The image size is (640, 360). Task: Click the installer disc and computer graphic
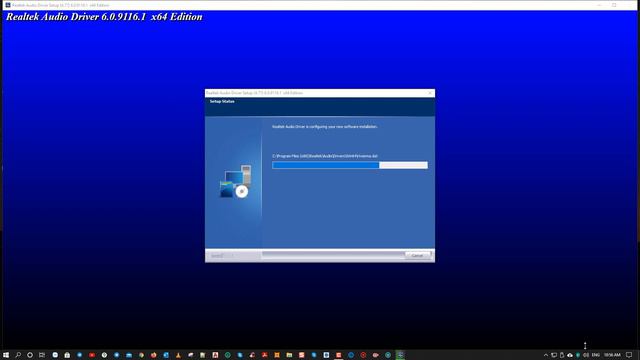236,182
